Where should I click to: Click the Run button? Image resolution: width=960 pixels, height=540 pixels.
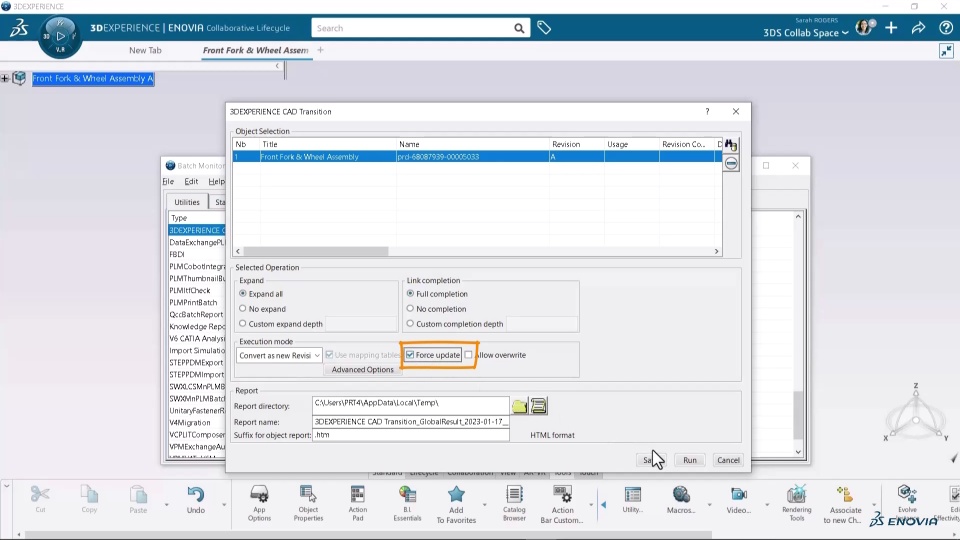690,460
